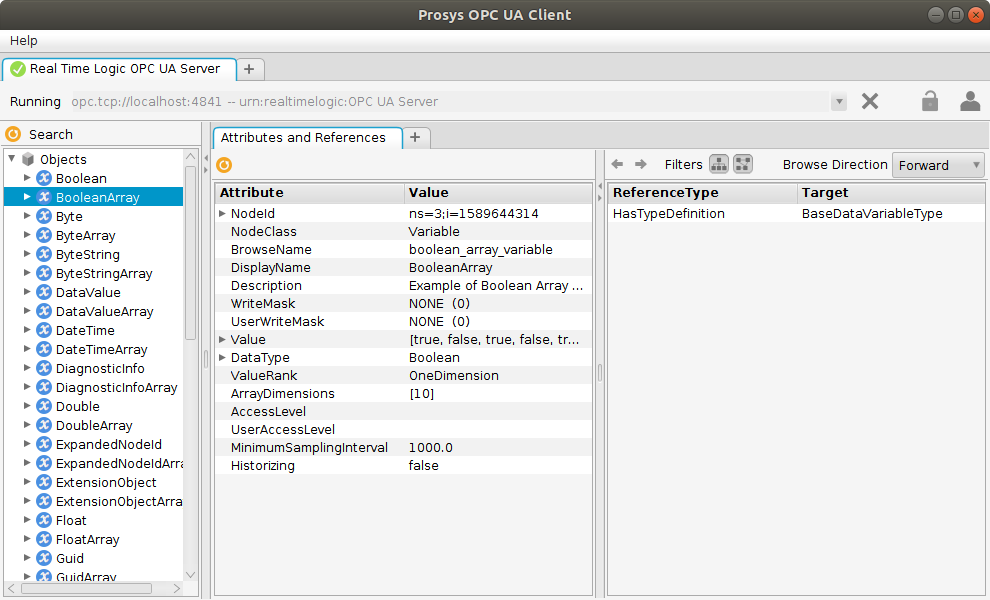Click the DiagnosticInfo node variable icon
990x600 pixels.
44,368
